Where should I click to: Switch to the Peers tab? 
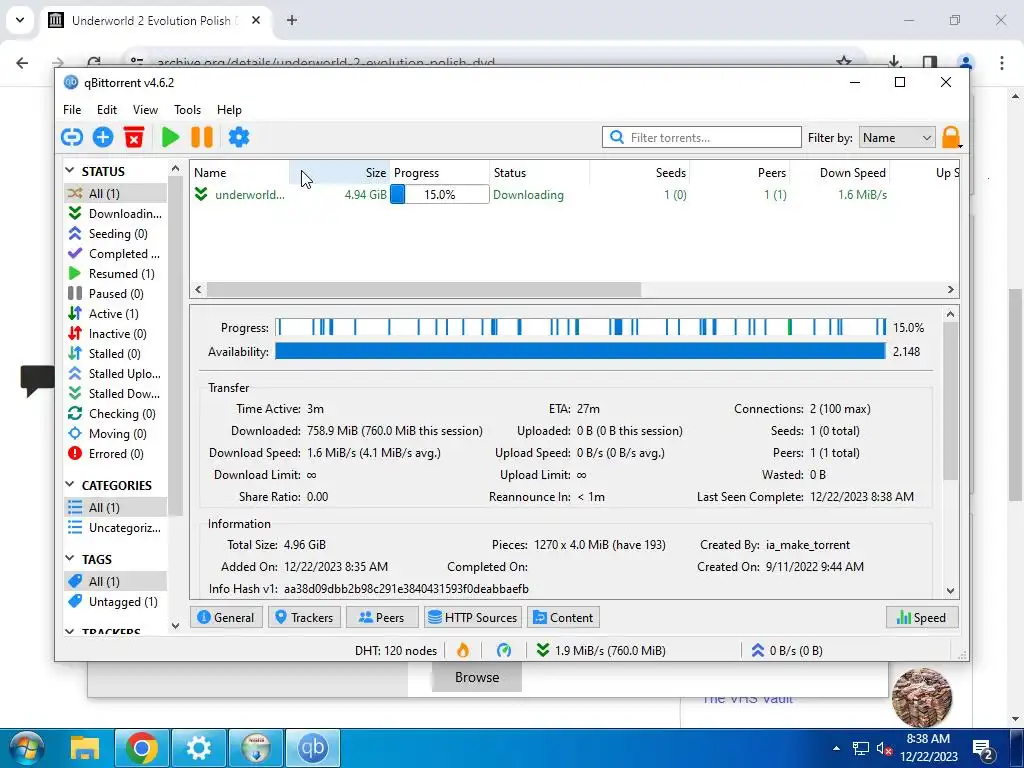[382, 618]
